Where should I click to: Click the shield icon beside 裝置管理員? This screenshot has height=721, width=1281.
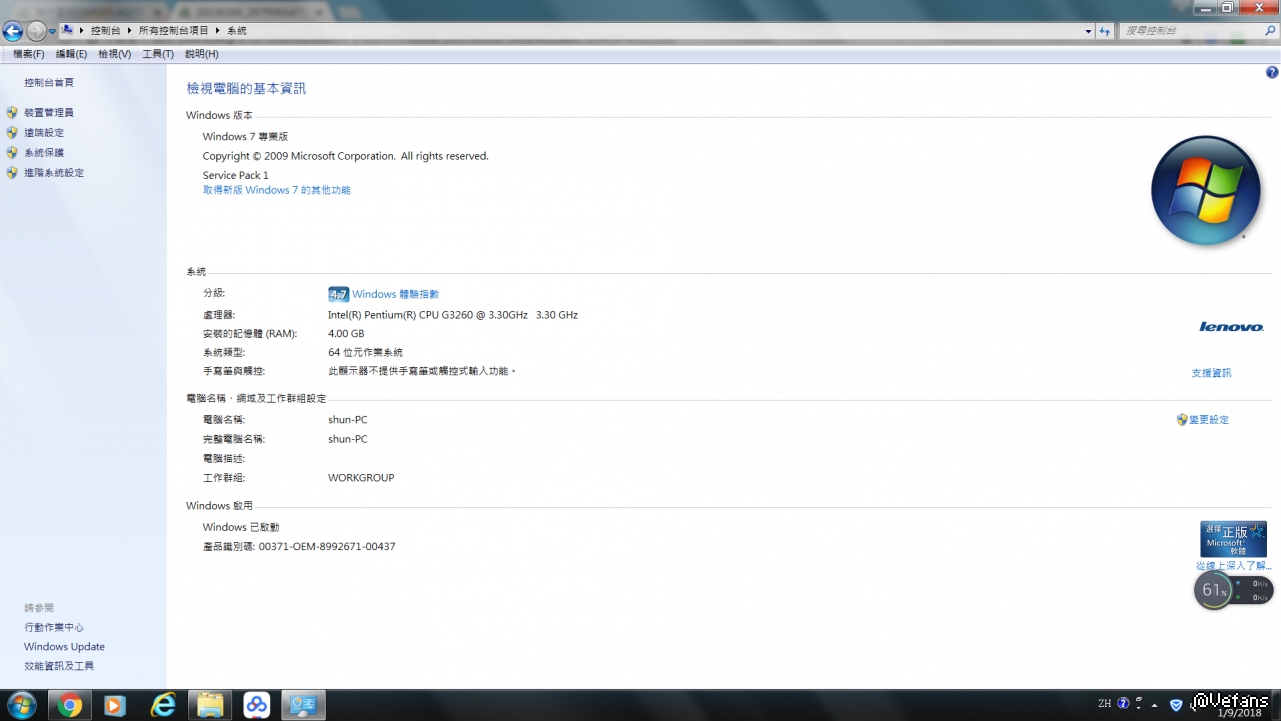click(x=12, y=113)
